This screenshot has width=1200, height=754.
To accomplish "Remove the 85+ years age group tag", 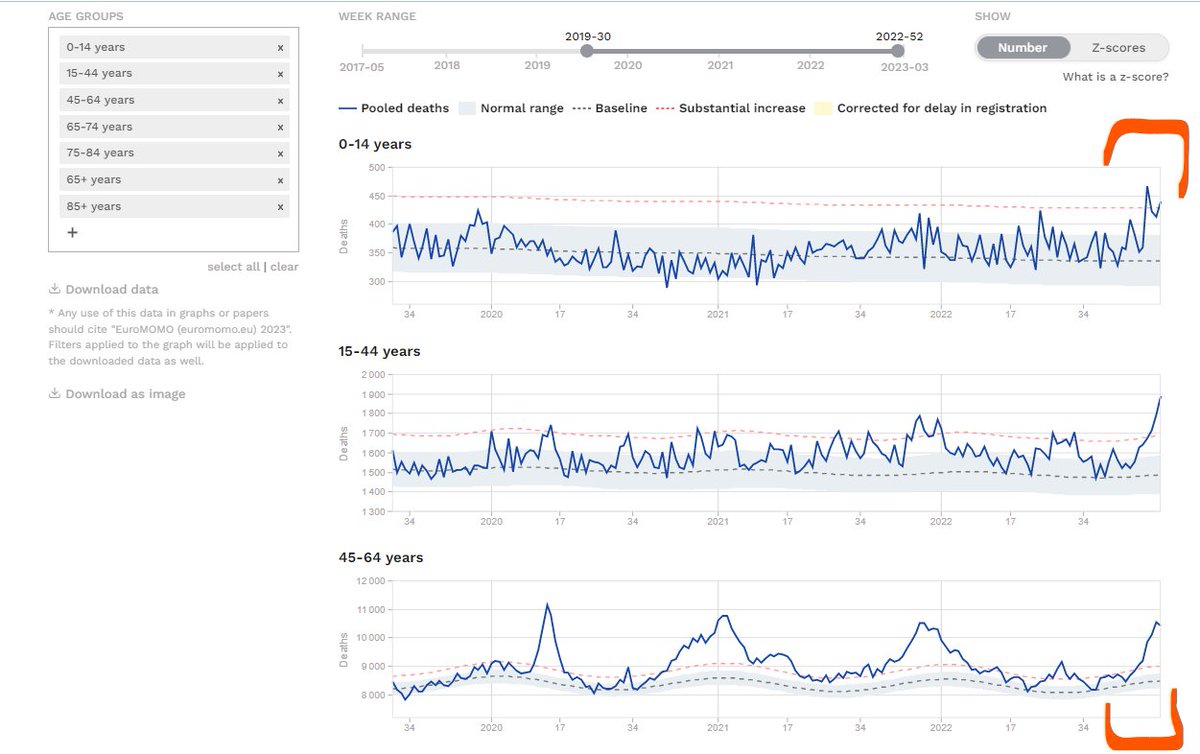I will [x=280, y=207].
